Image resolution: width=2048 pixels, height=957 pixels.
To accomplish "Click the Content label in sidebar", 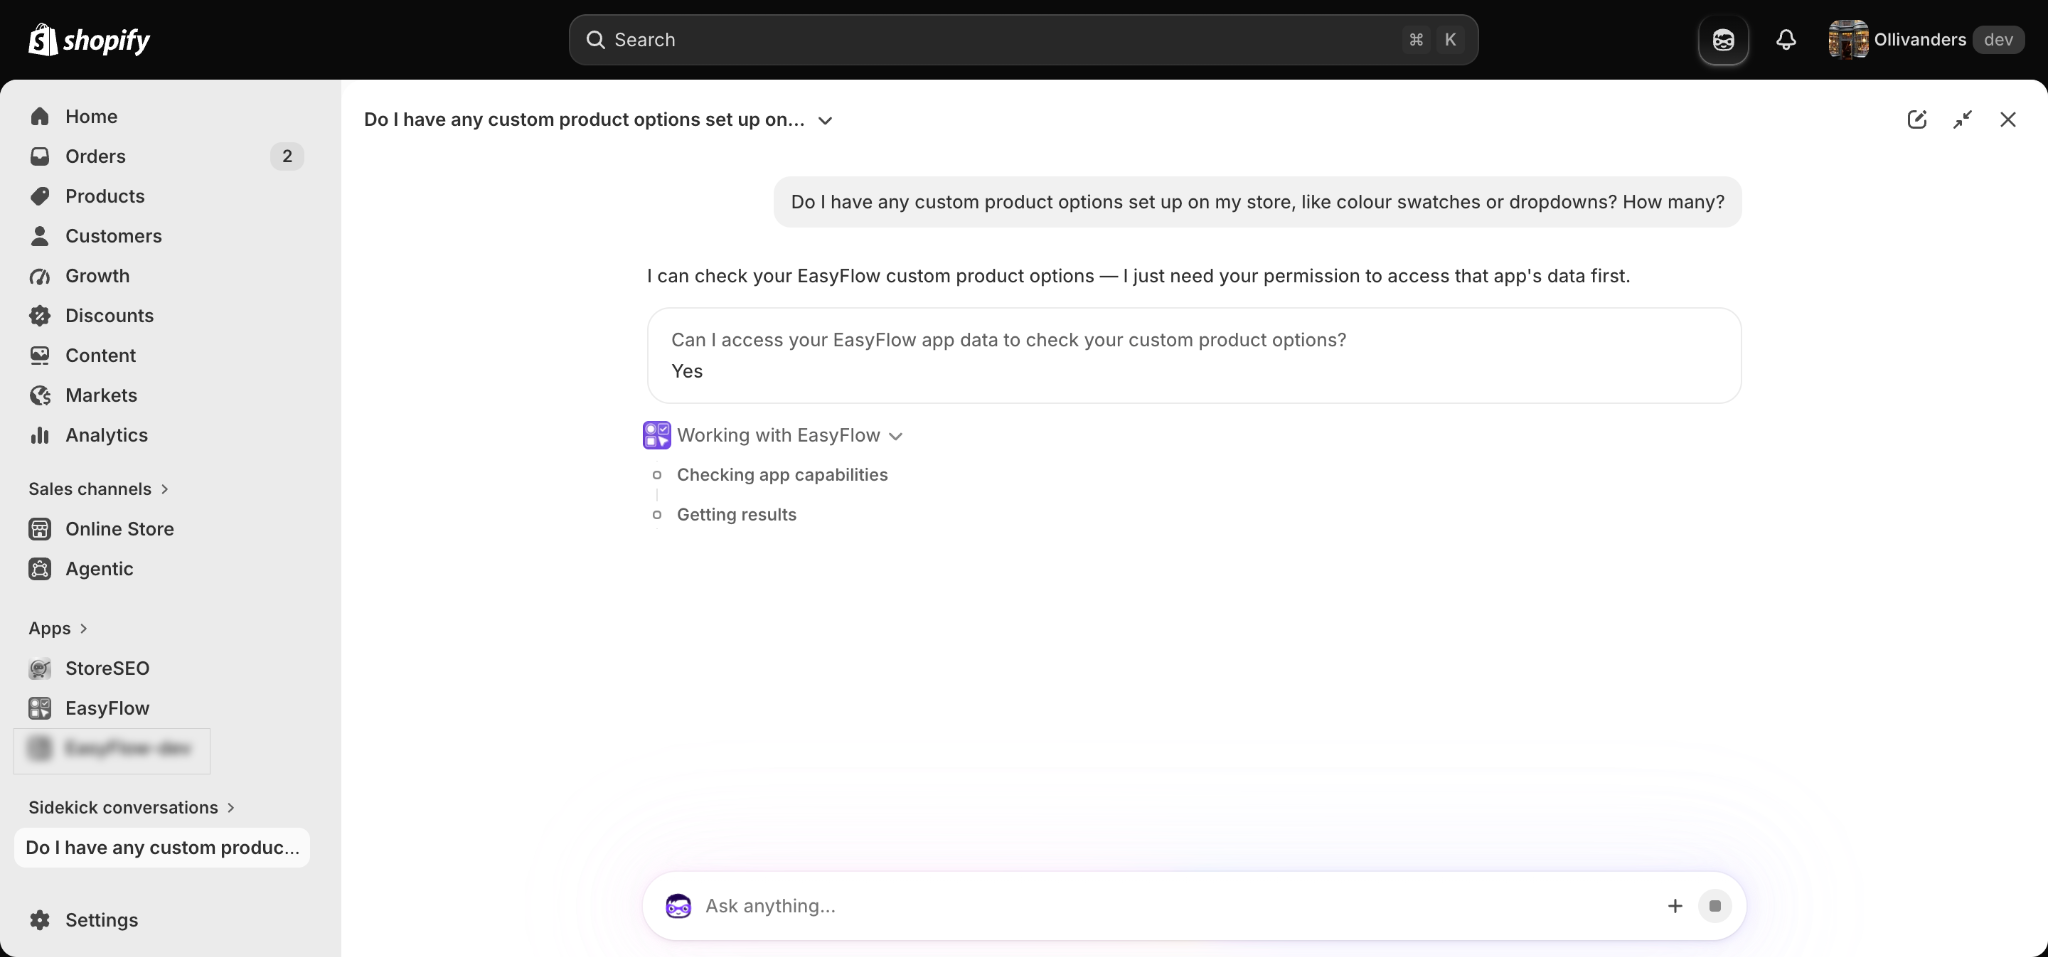I will pyautogui.click(x=100, y=356).
